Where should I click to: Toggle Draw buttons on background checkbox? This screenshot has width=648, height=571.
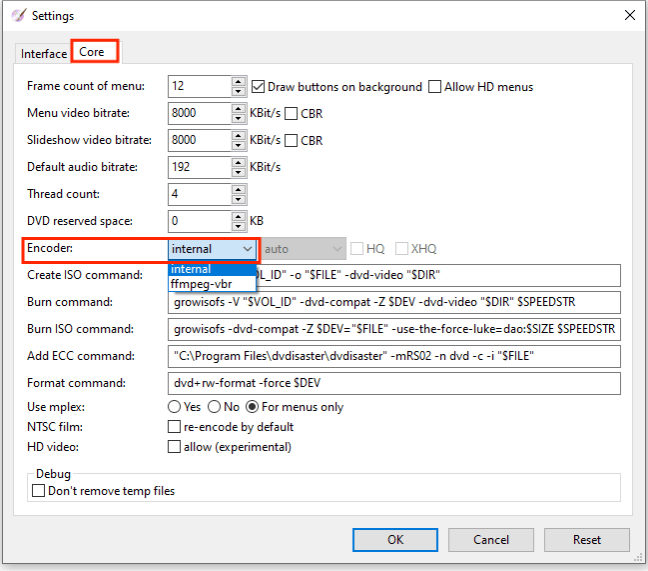[x=259, y=87]
